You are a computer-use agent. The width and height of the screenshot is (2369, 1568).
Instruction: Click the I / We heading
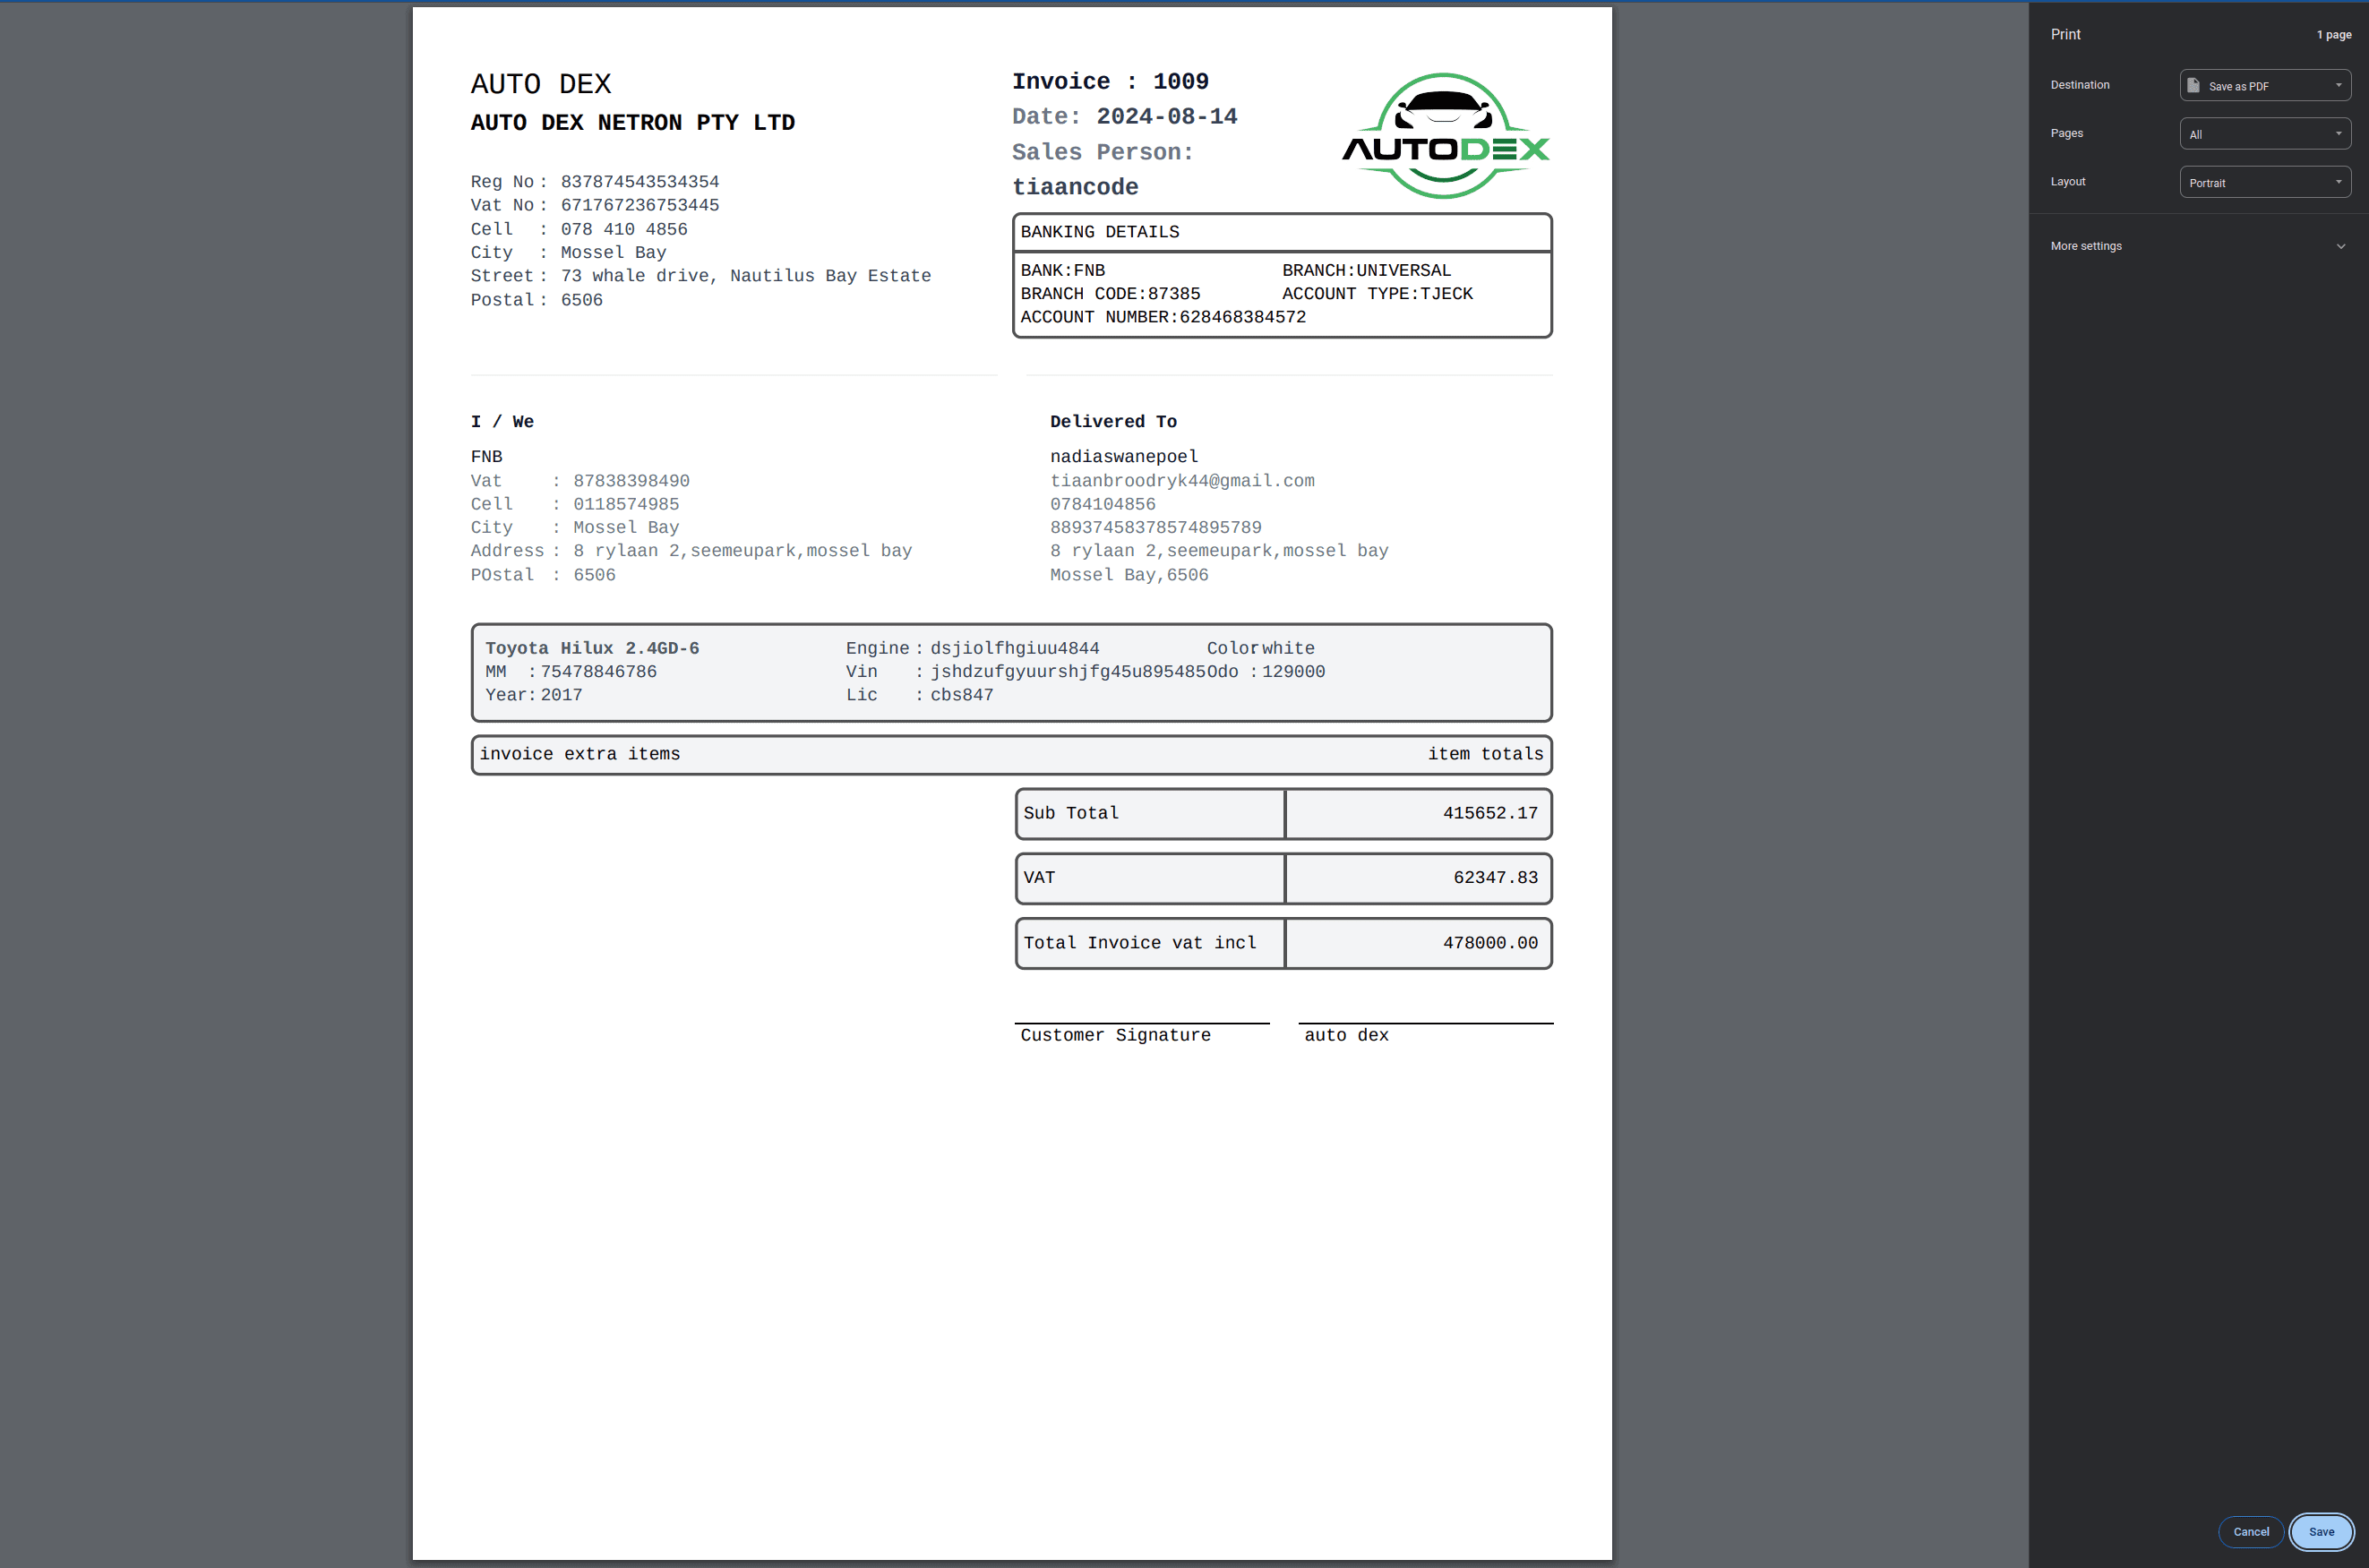(502, 422)
